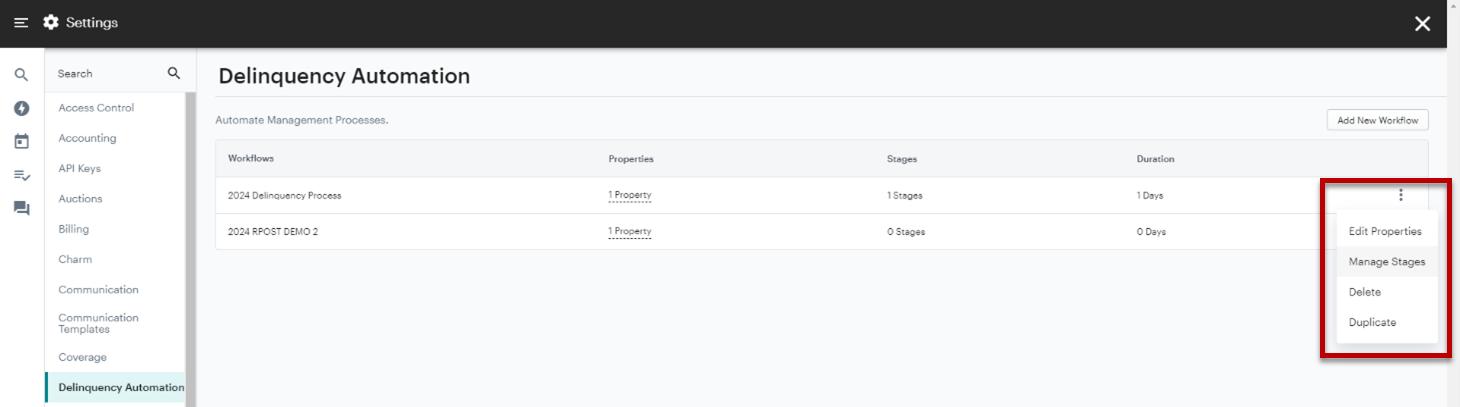Viewport: 1460px width, 407px height.
Task: Open the chat messages icon
Action: click(x=21, y=208)
